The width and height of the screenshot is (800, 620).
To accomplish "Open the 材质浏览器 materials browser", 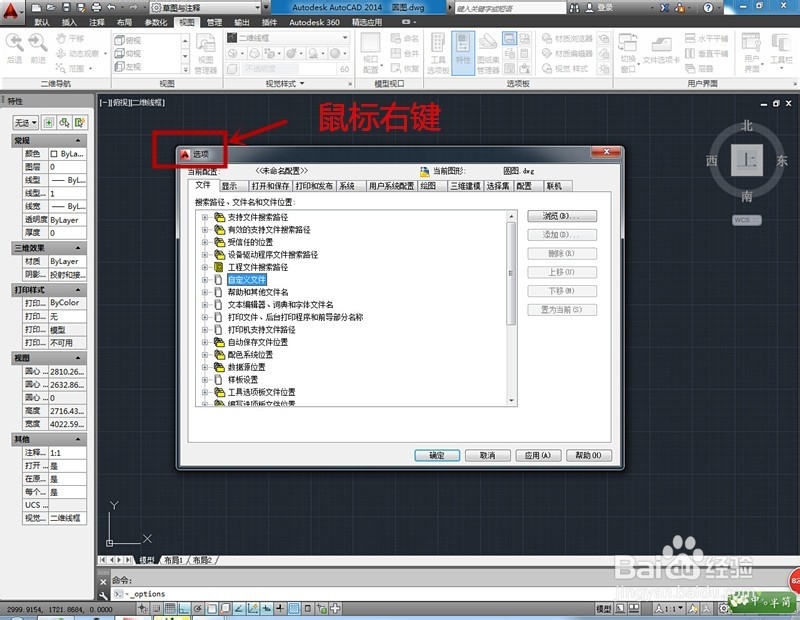I will click(x=566, y=39).
